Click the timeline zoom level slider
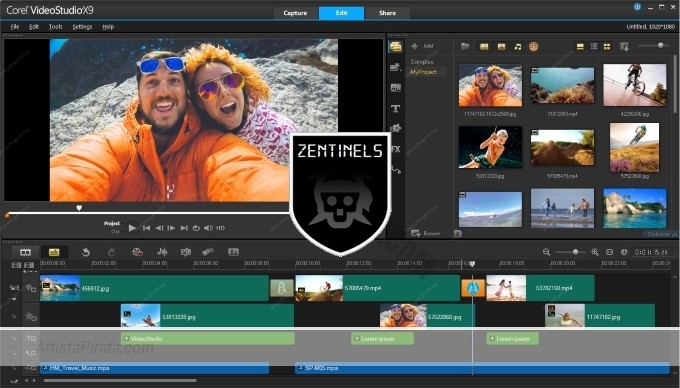Viewport: 680px width, 388px height. pyautogui.click(x=571, y=252)
